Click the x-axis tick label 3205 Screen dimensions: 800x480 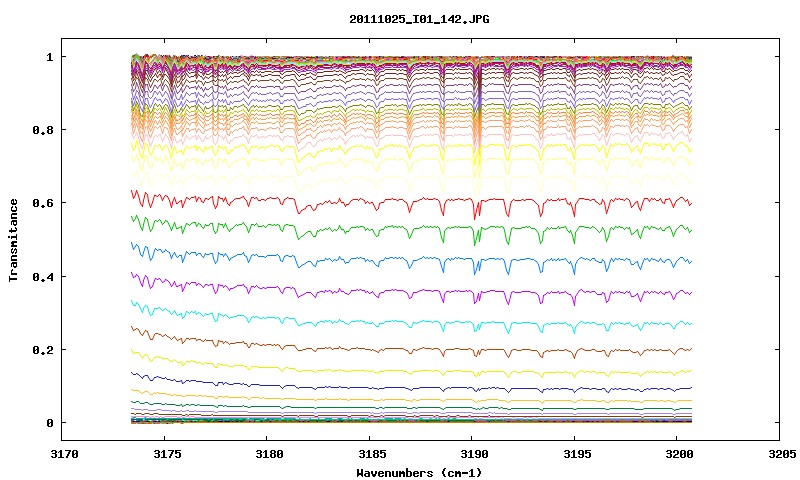click(782, 454)
